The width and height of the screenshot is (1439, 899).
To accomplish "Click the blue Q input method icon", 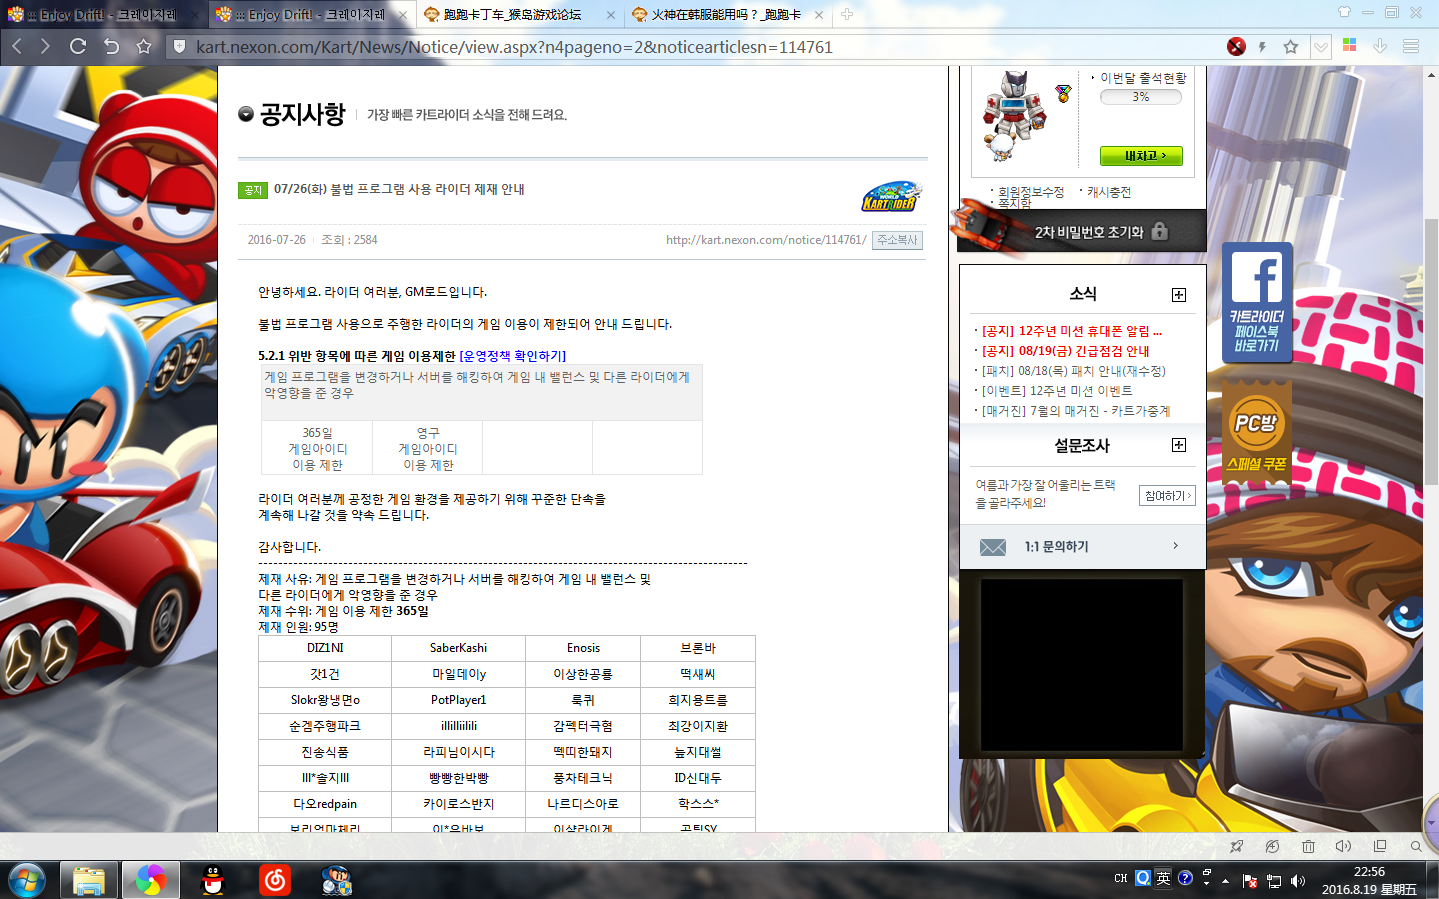I will pos(1143,878).
